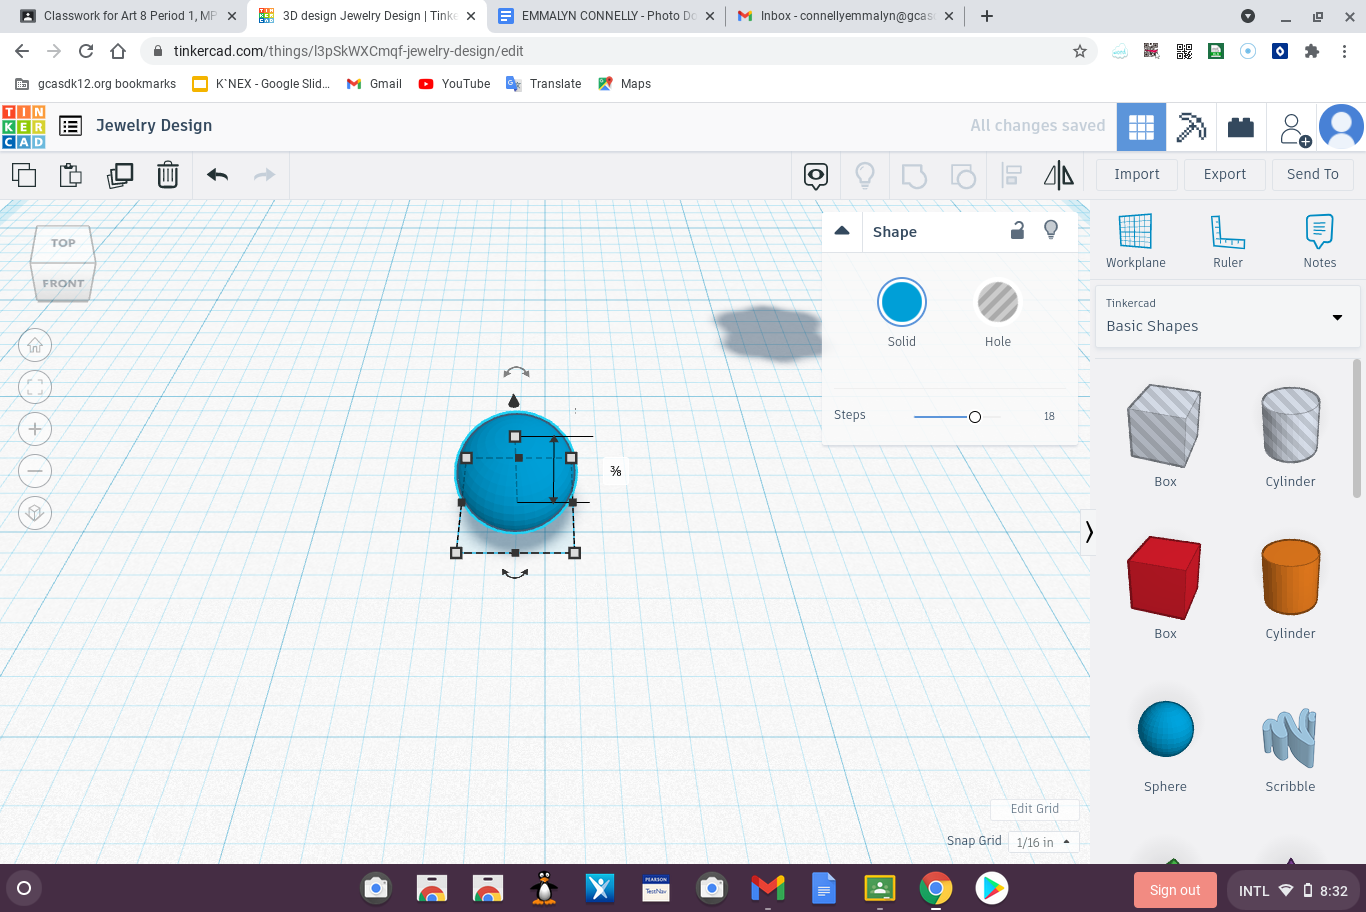Open the Gmail inbox browser tab

tap(843, 16)
